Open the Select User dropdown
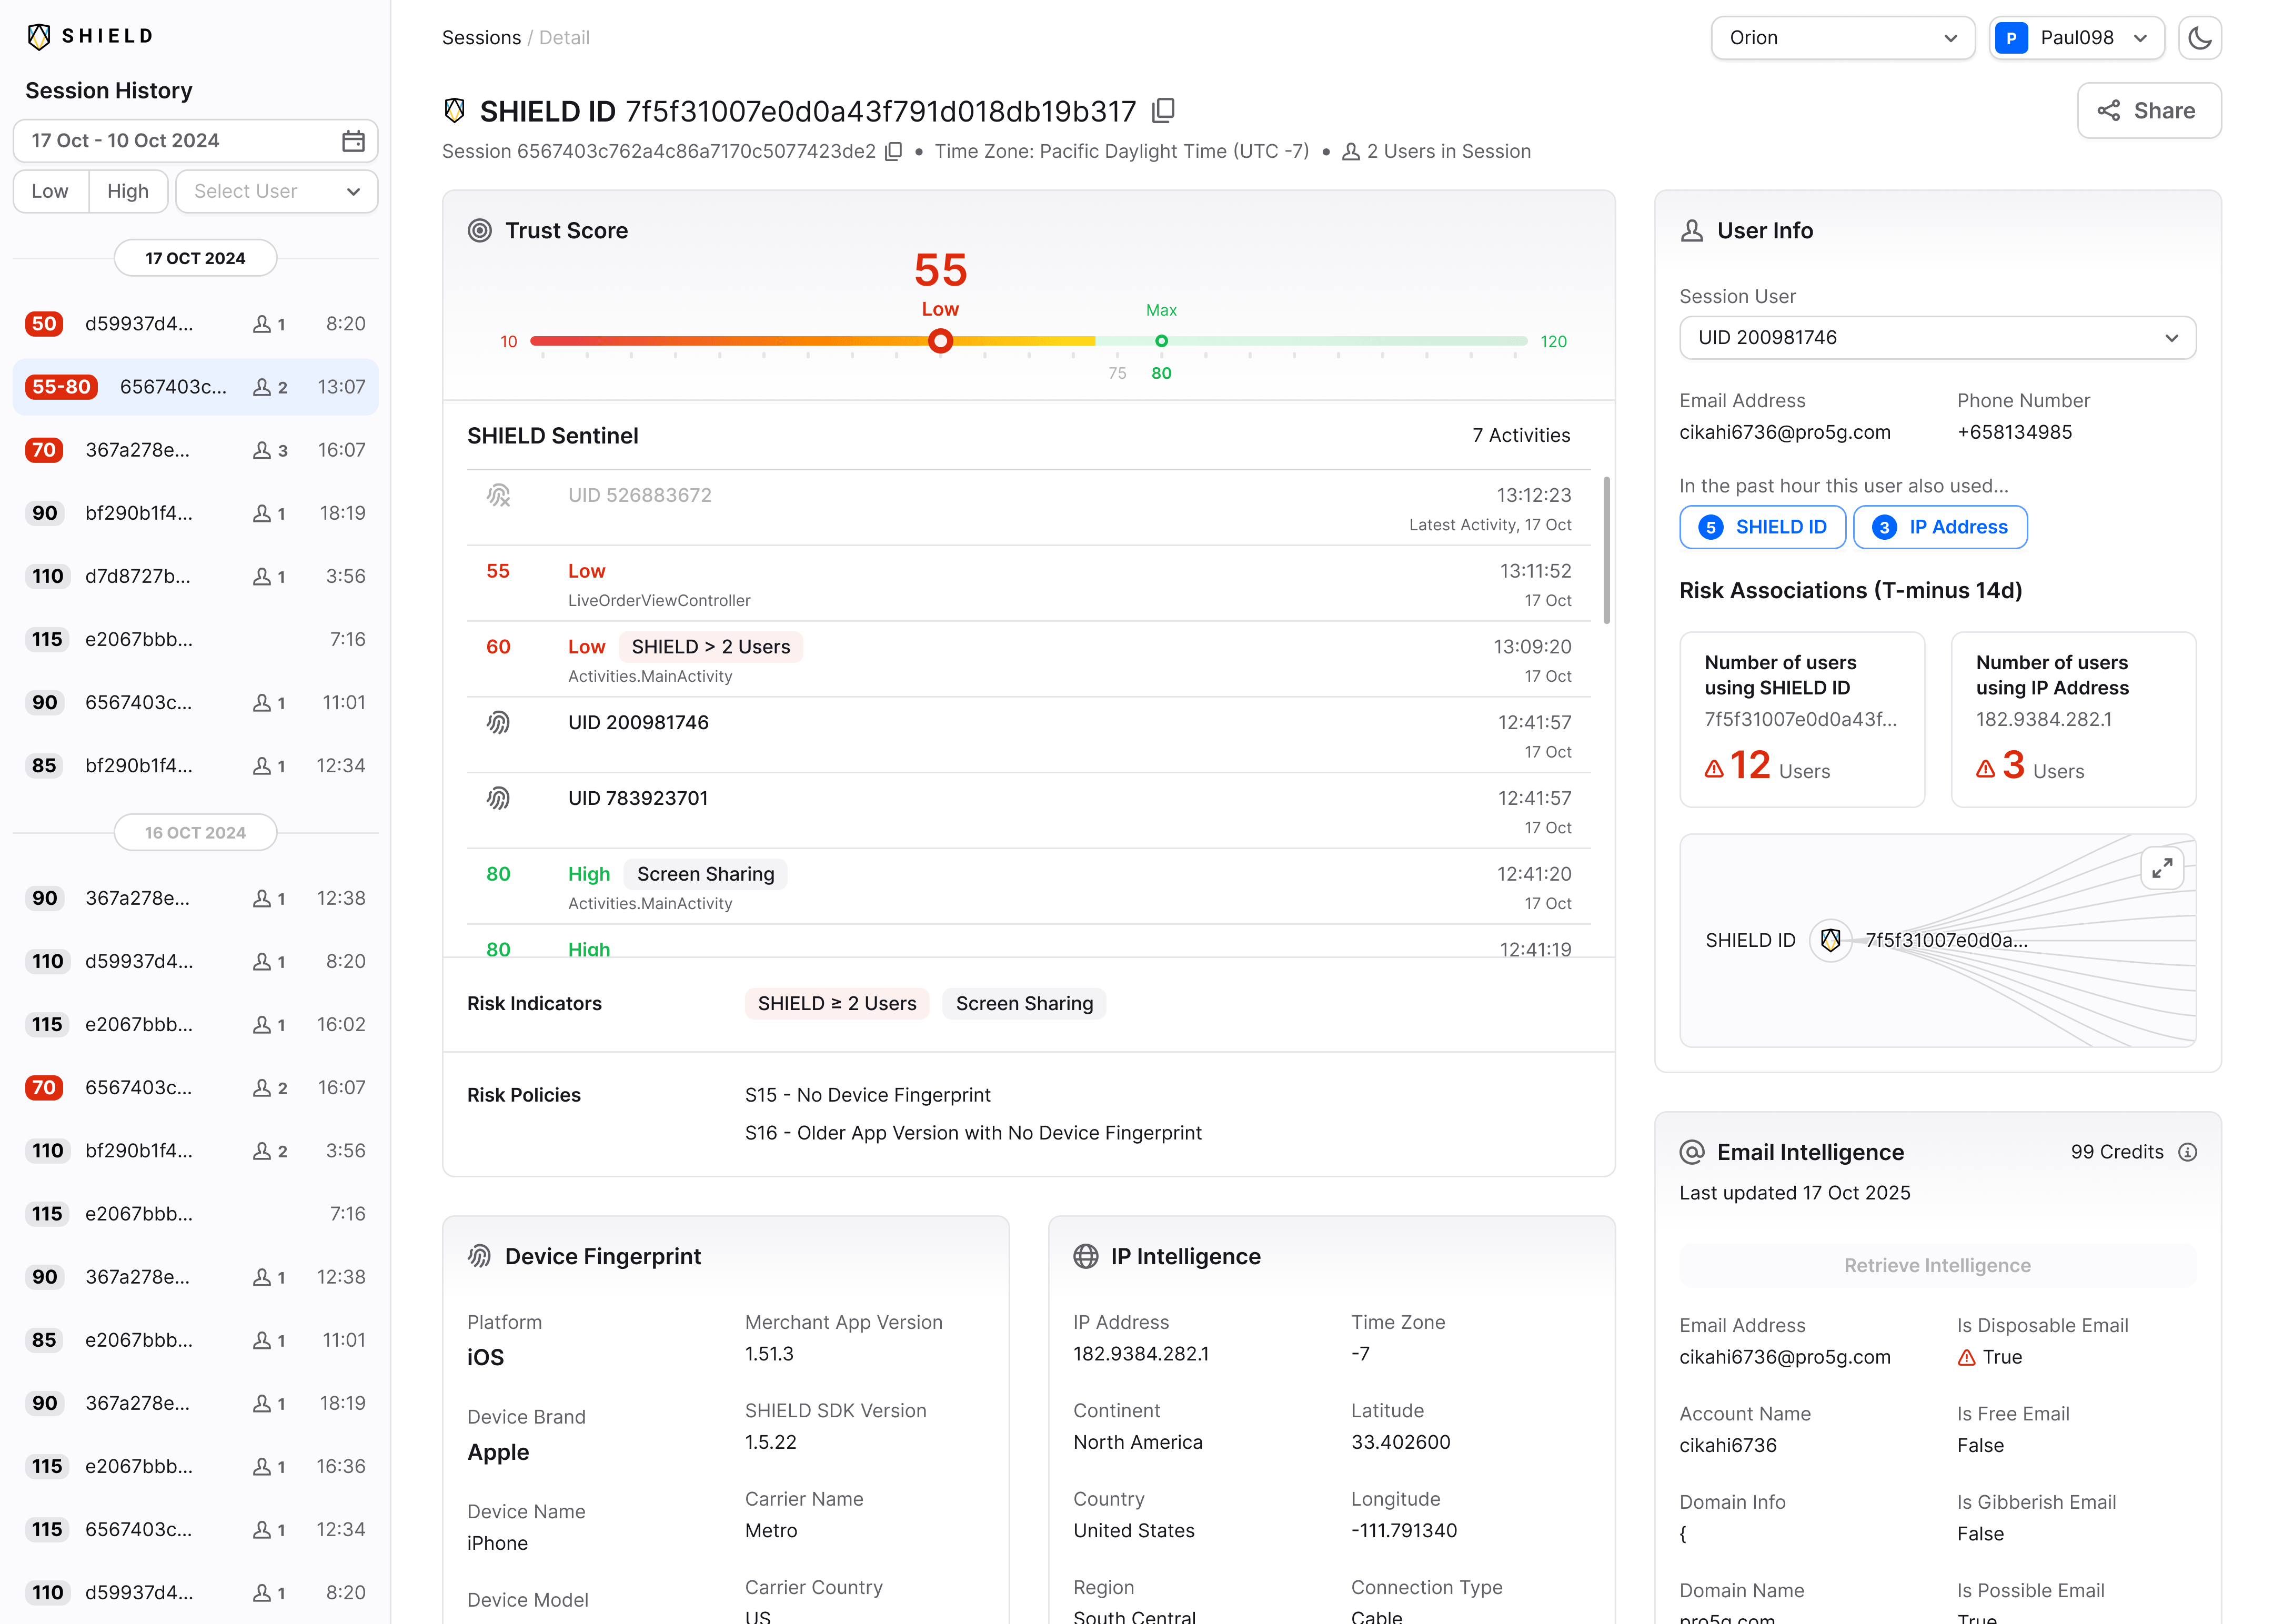The width and height of the screenshot is (2273, 1624). tap(277, 191)
